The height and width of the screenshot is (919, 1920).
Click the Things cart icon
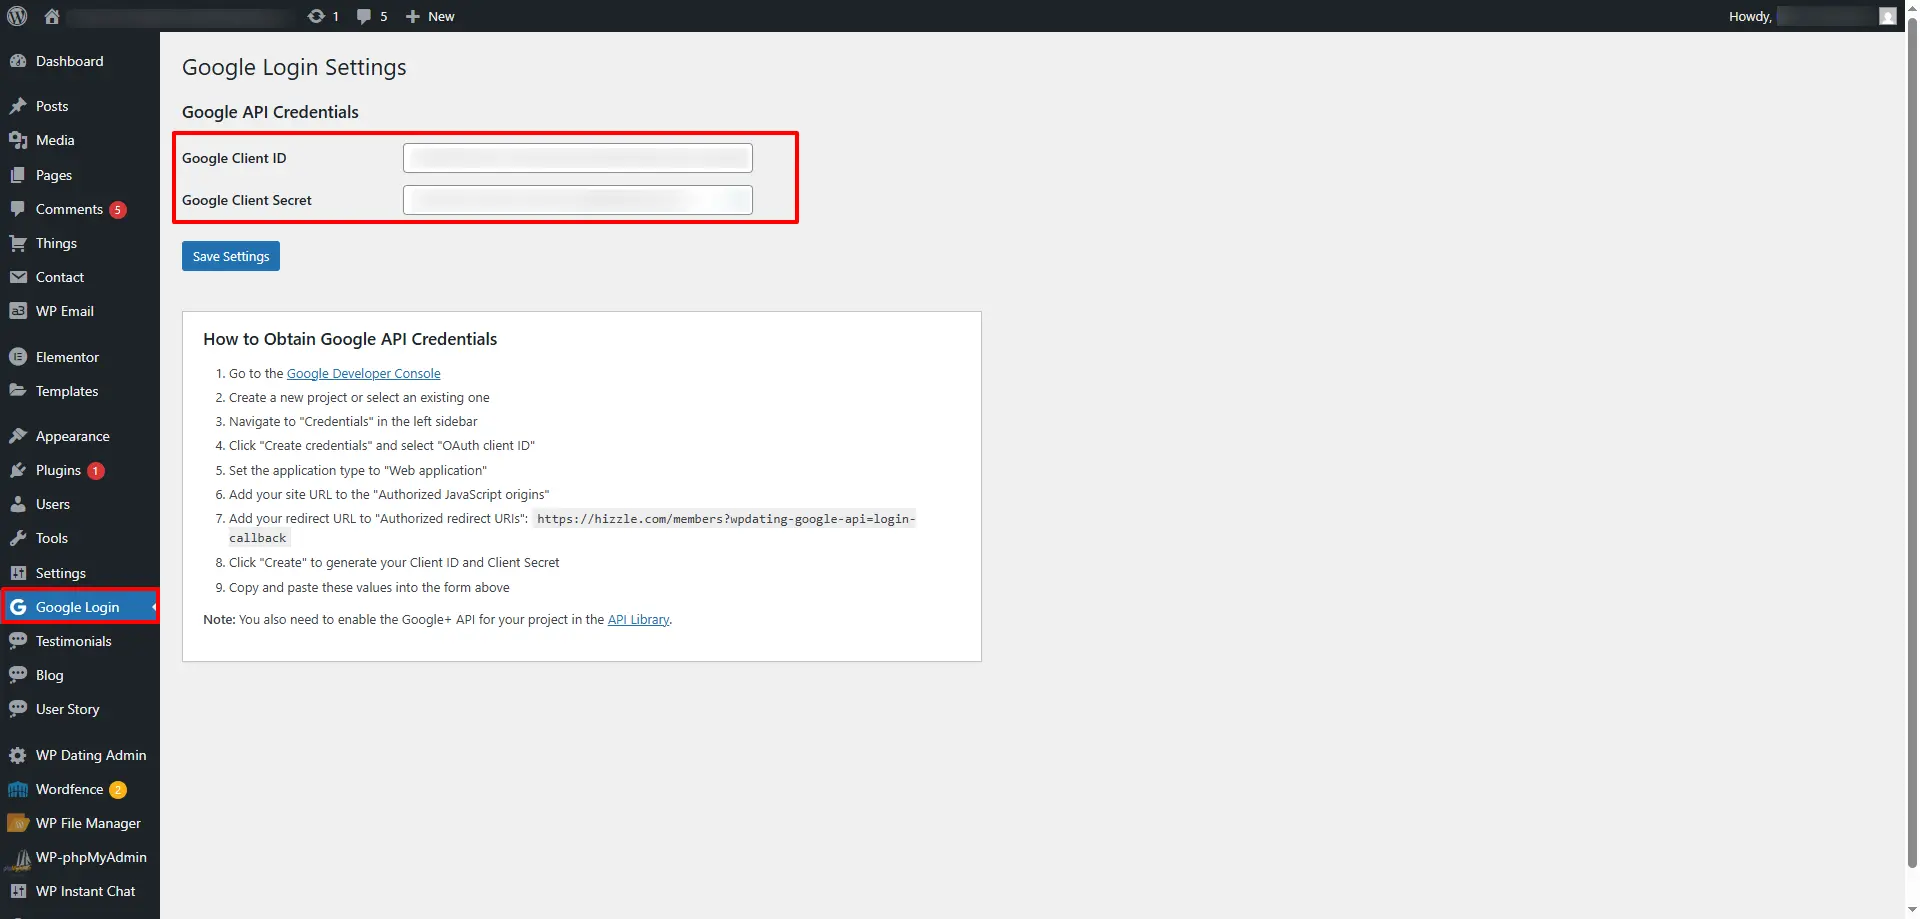18,243
